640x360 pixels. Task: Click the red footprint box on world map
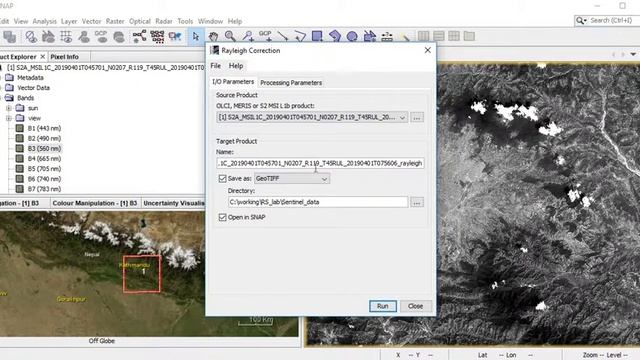(142, 274)
